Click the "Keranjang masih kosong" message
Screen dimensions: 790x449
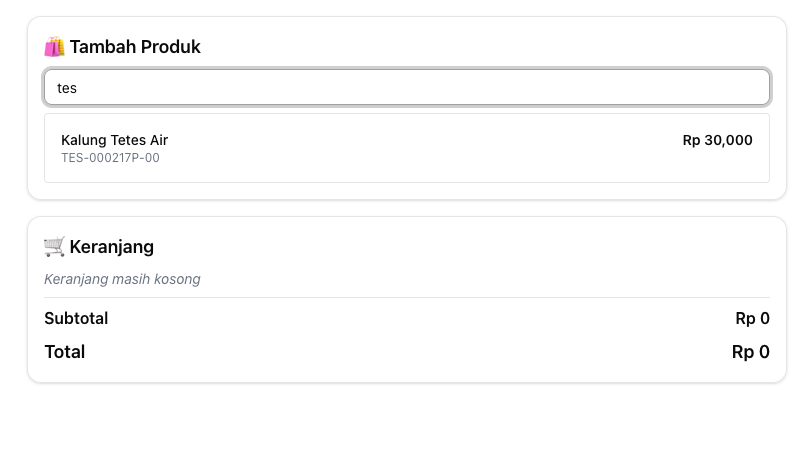122,279
